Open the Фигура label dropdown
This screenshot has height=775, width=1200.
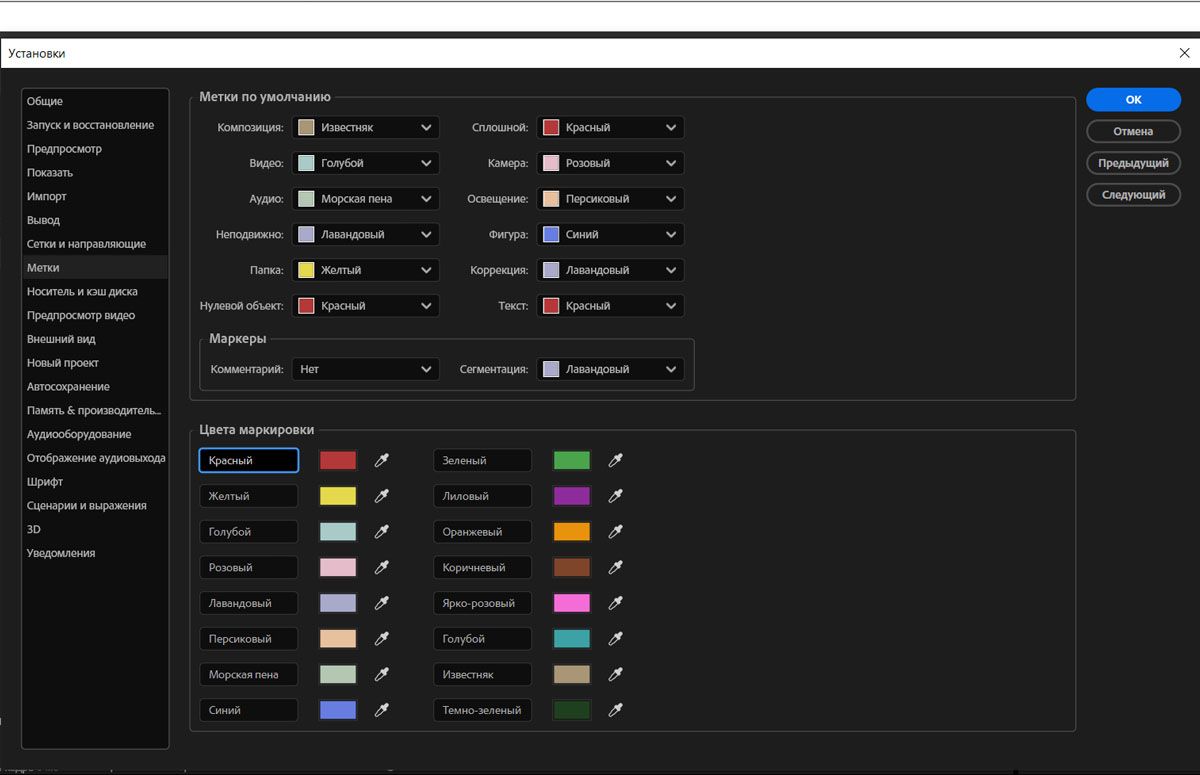coord(611,234)
